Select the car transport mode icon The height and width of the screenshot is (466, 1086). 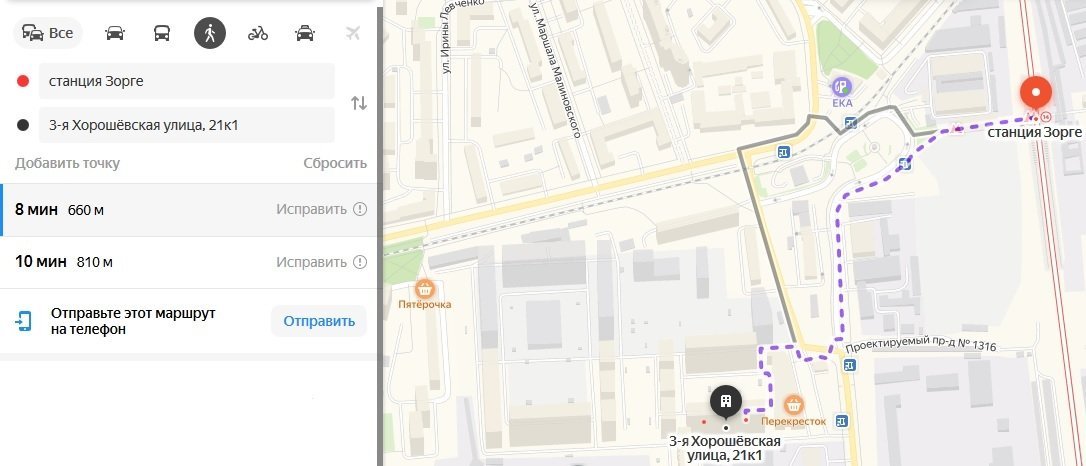coord(115,33)
